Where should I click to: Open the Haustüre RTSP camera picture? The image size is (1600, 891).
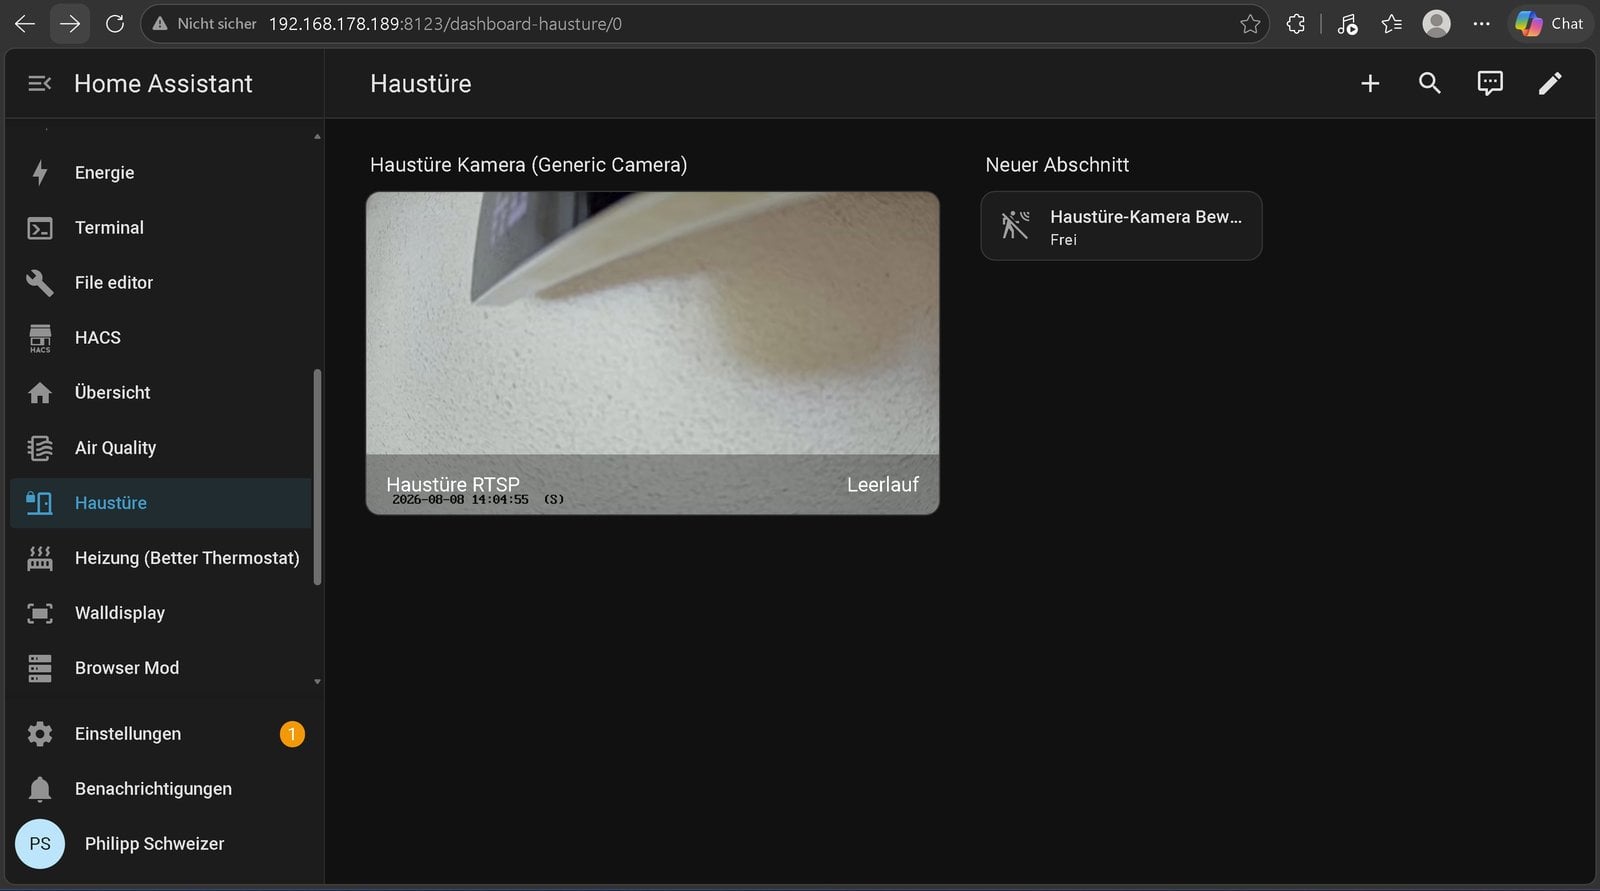coord(652,353)
